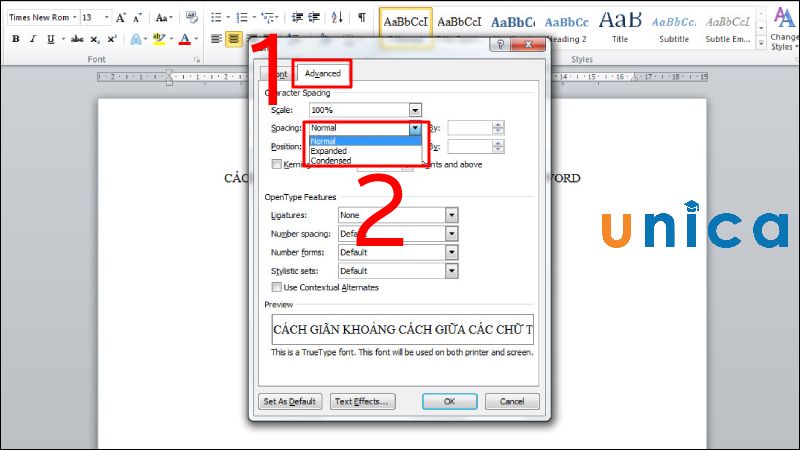
Task: Collapse the Spacing dropdown arrow
Action: click(415, 128)
